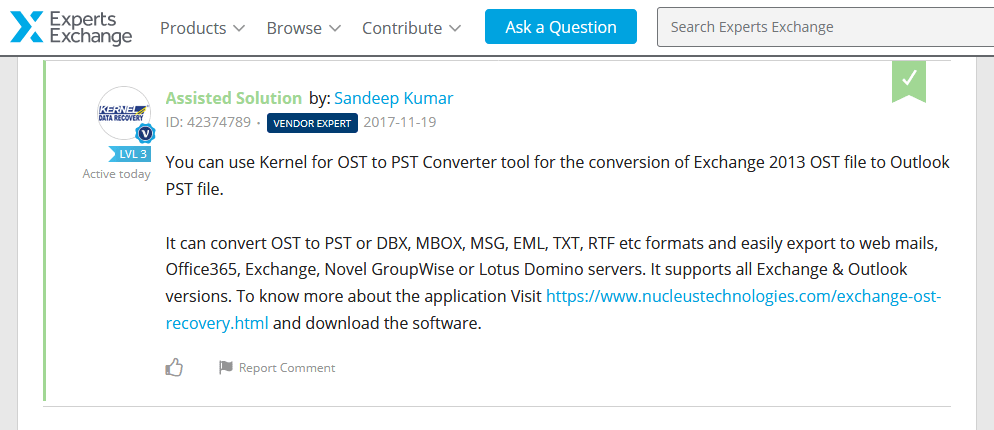Click the VENDOR EXPERT badge

[x=313, y=123]
